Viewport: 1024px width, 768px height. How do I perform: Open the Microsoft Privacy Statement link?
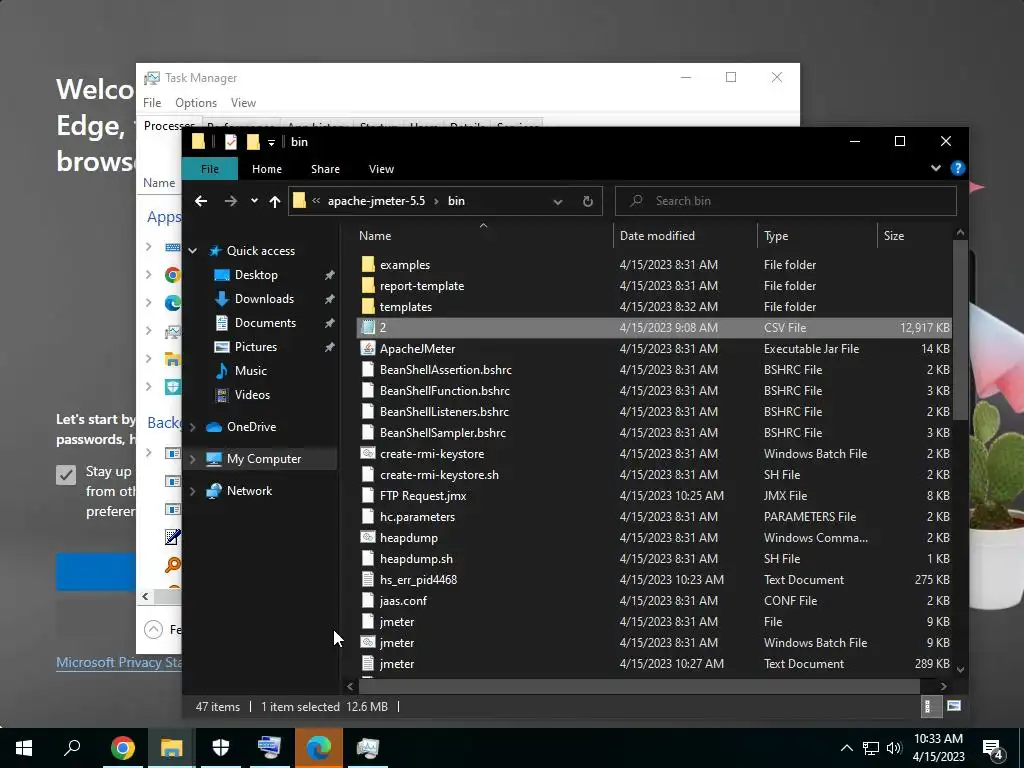(x=119, y=663)
